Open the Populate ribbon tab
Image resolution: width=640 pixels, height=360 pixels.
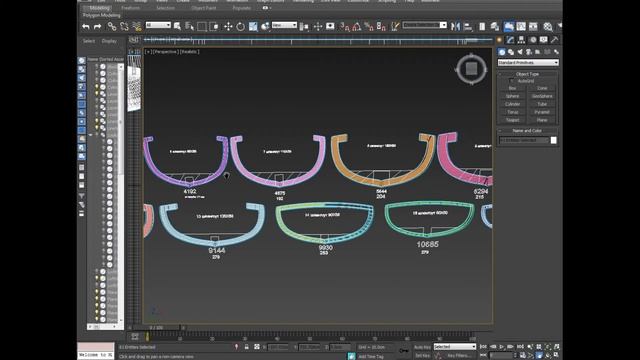click(242, 8)
